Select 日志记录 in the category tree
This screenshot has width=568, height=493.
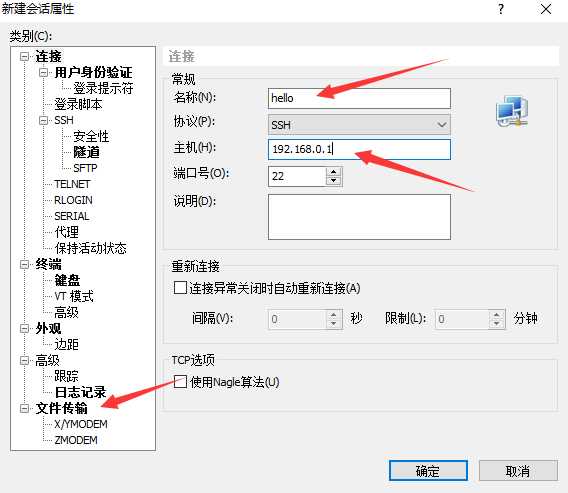click(x=80, y=392)
